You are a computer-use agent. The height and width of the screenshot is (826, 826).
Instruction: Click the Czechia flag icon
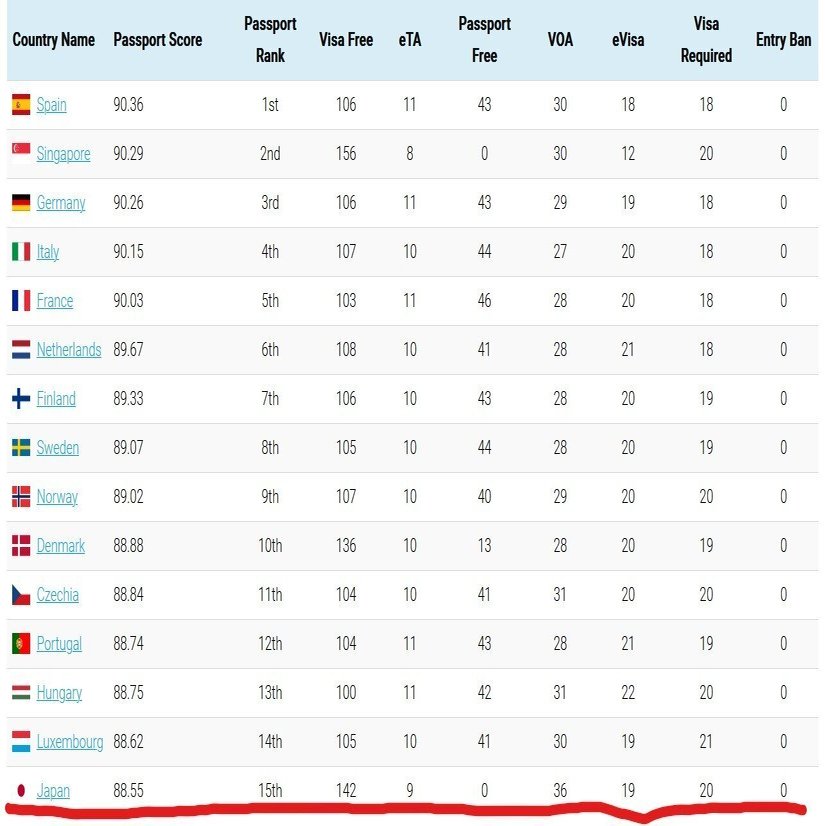21,595
